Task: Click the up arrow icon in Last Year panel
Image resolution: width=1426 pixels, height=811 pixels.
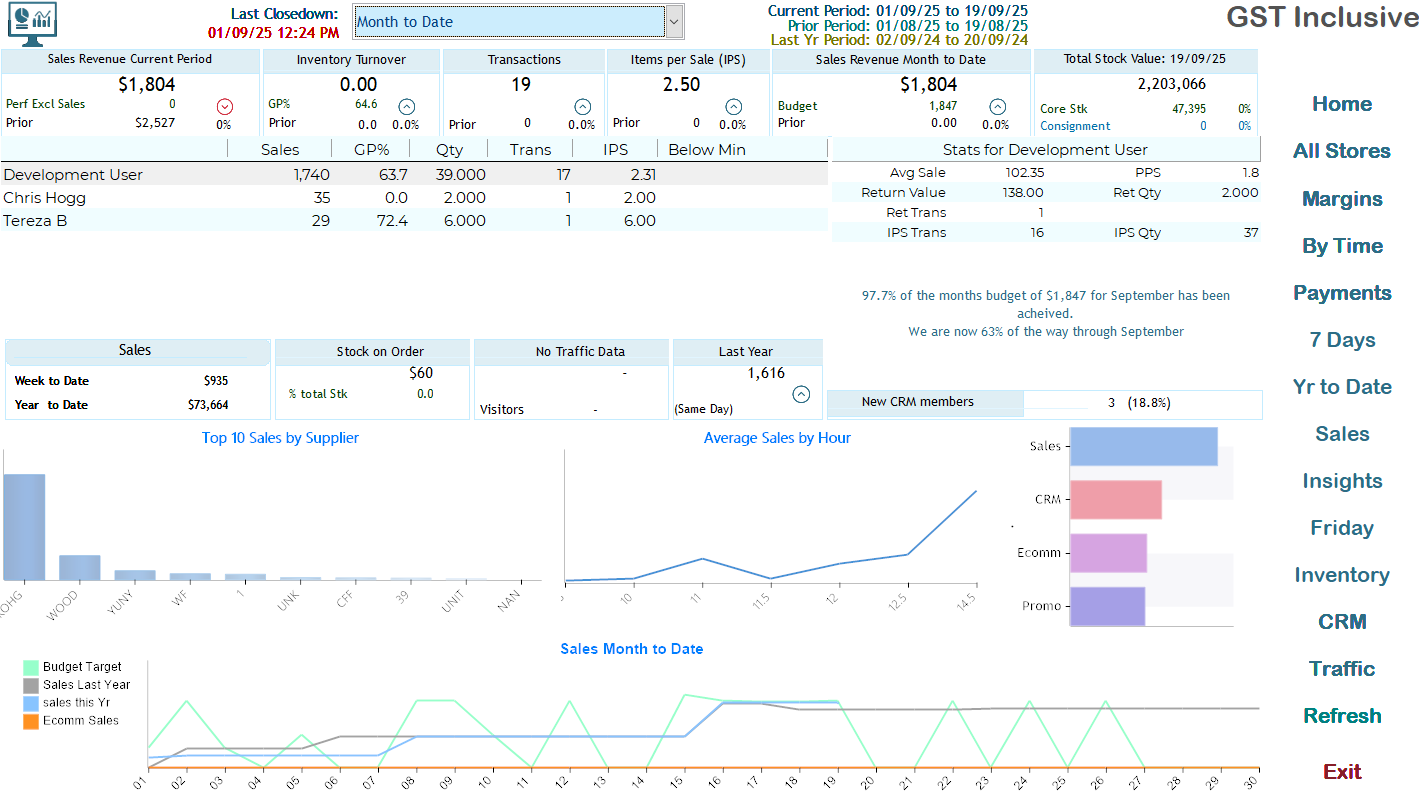Action: [800, 394]
